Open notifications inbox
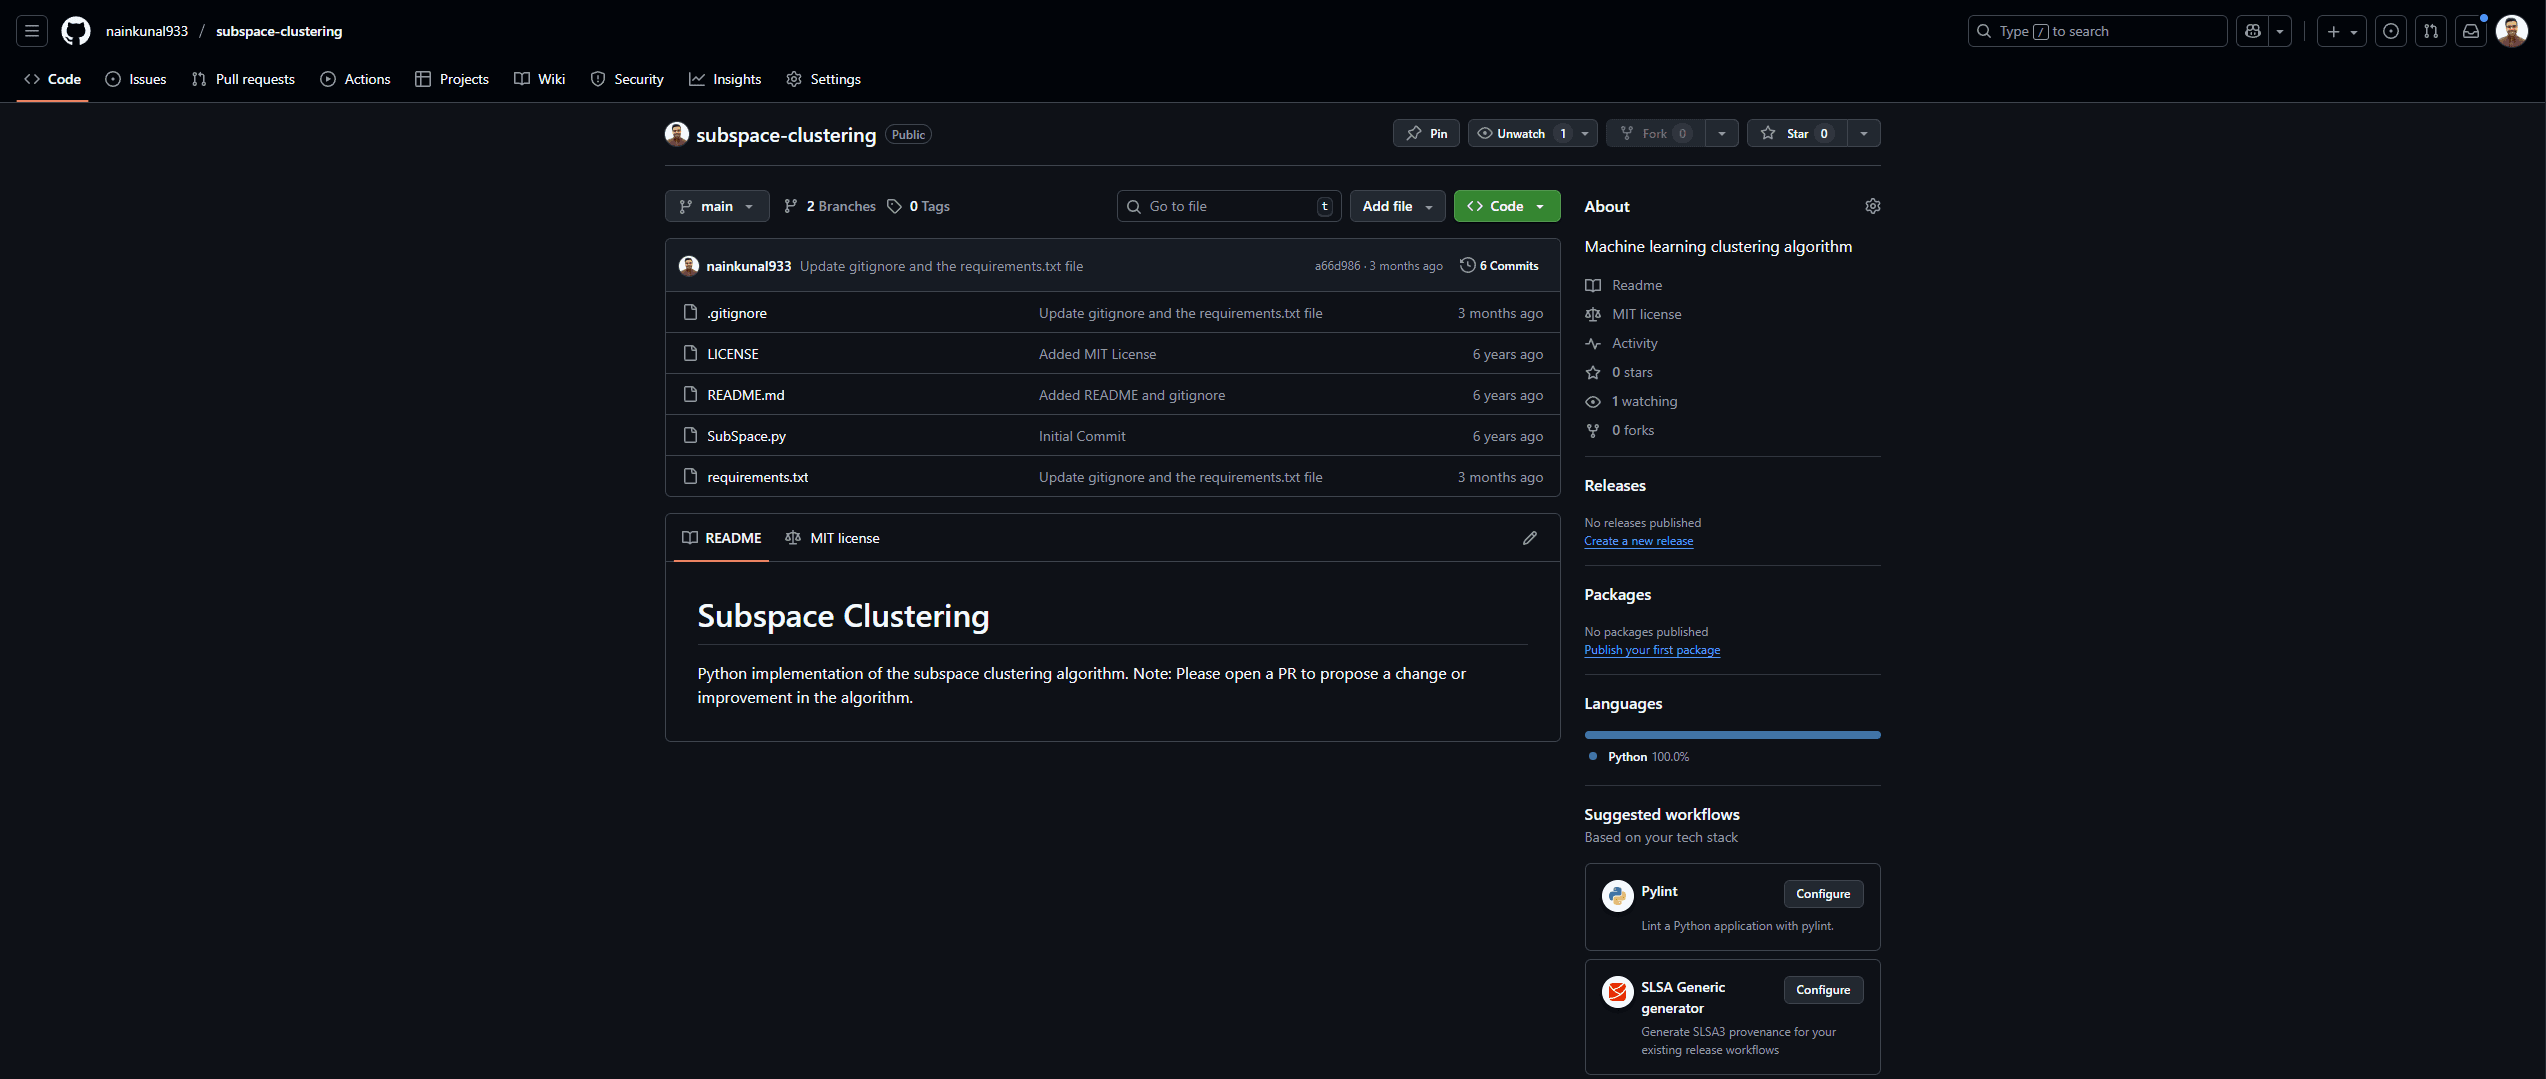2546x1079 pixels. click(2471, 31)
